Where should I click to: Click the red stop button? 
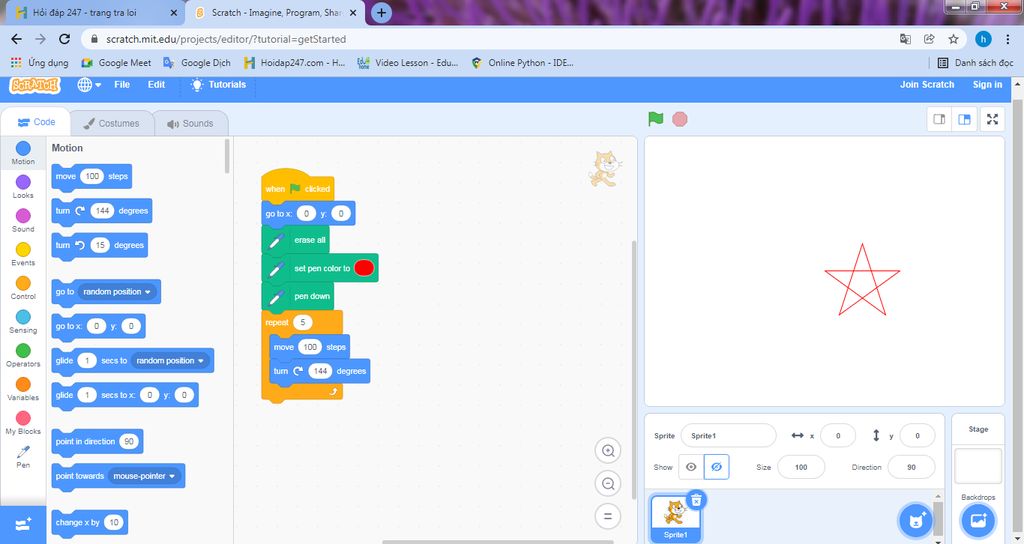pyautogui.click(x=680, y=120)
